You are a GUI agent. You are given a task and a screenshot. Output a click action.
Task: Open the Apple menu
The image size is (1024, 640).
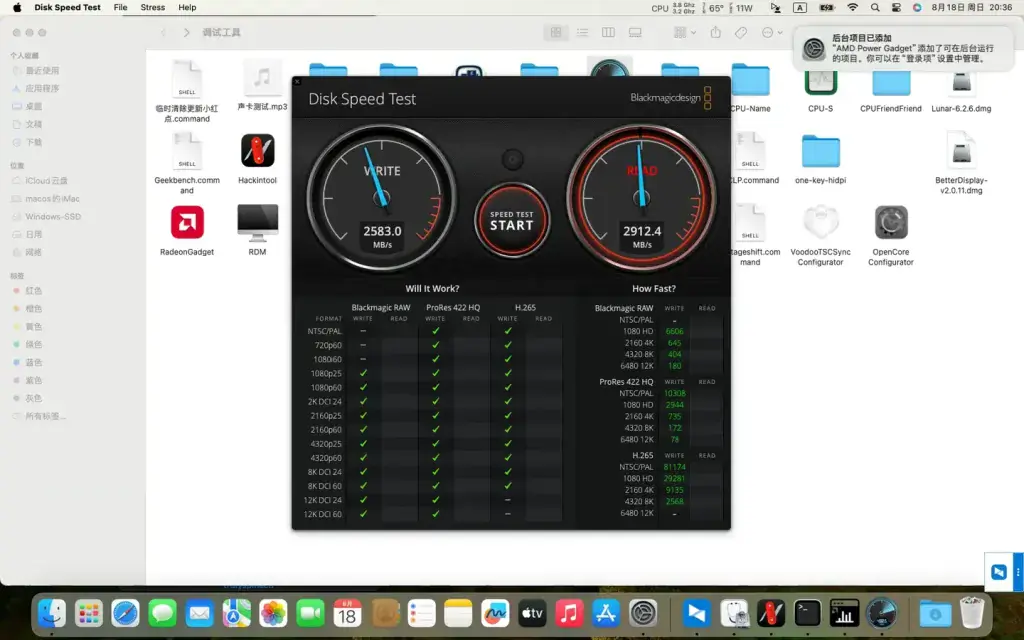[x=17, y=7]
